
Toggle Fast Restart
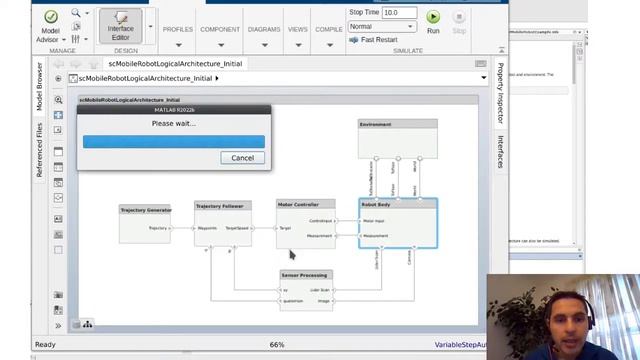click(x=373, y=40)
